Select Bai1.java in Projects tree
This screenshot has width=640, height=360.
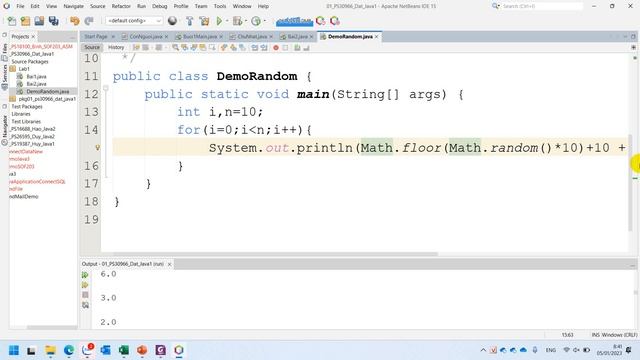pos(36,76)
